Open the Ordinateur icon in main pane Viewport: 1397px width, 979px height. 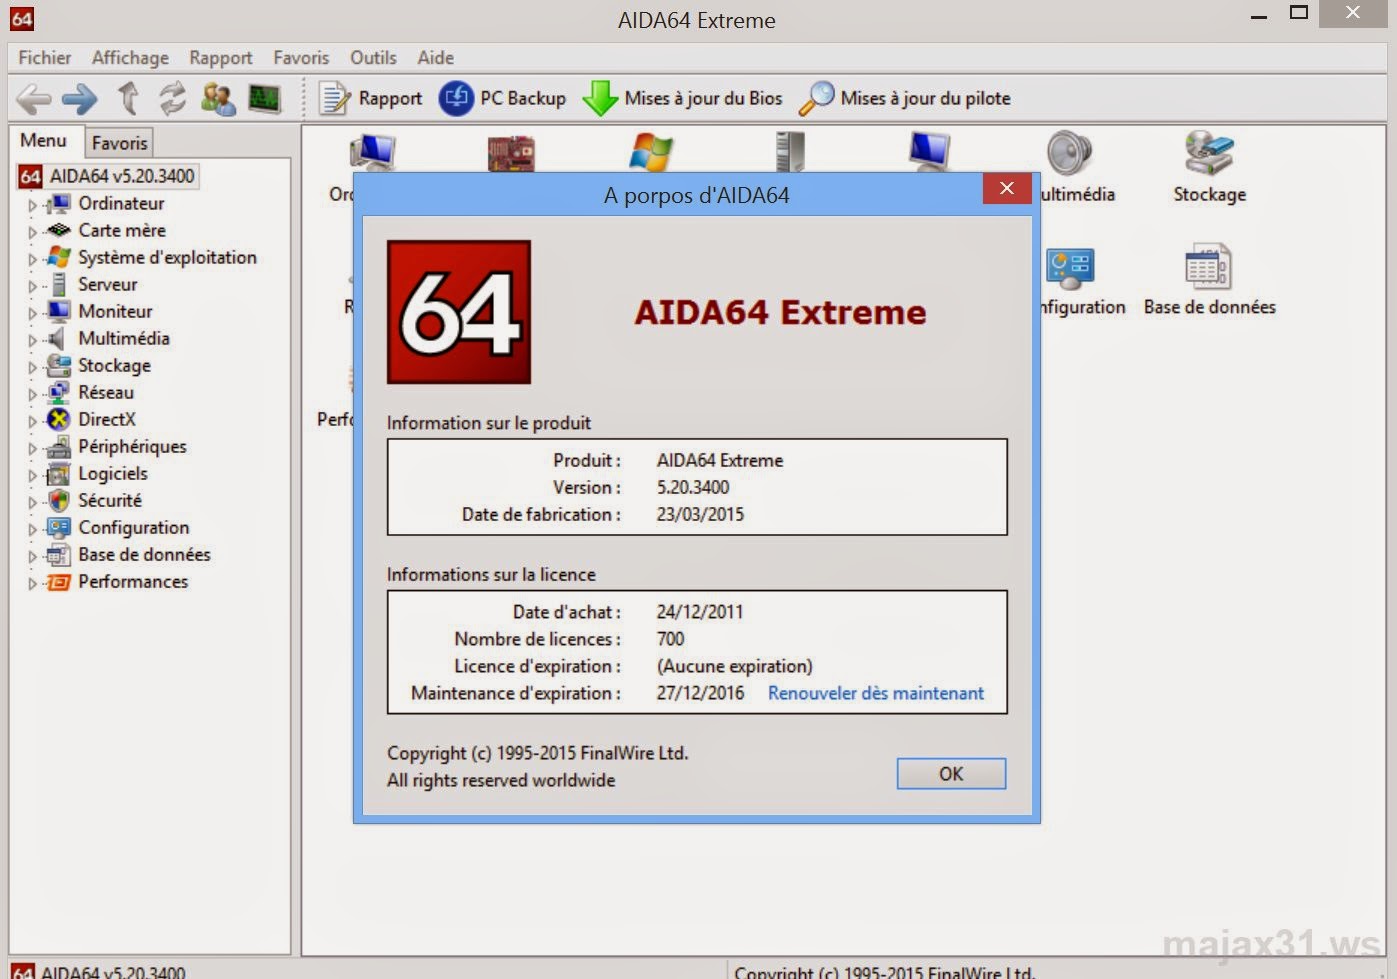(372, 153)
